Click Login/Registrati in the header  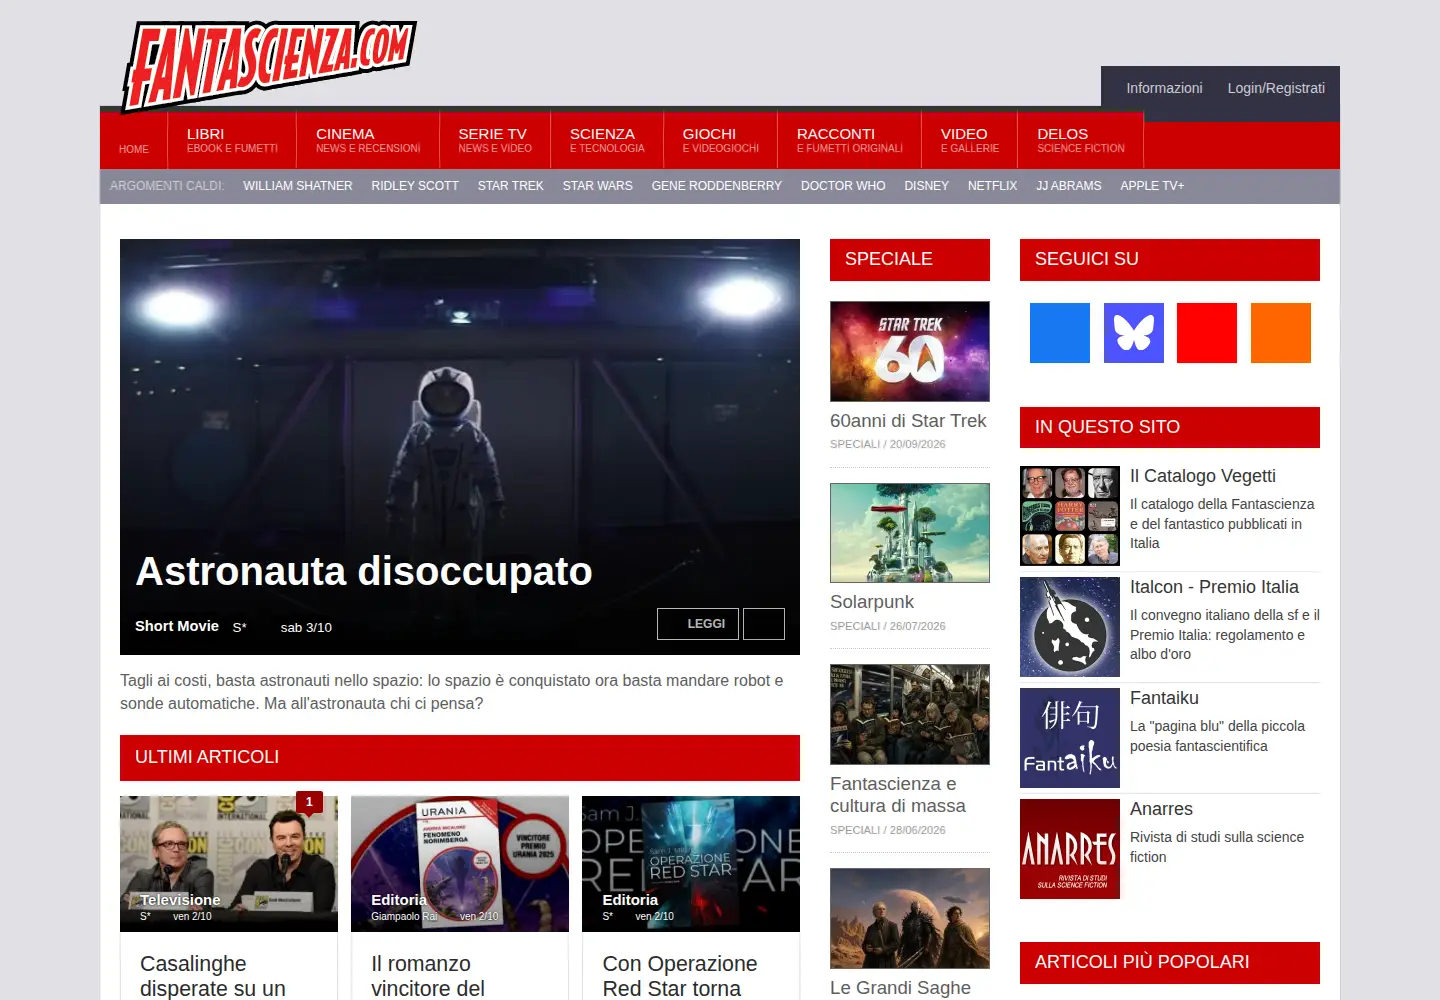pyautogui.click(x=1276, y=88)
